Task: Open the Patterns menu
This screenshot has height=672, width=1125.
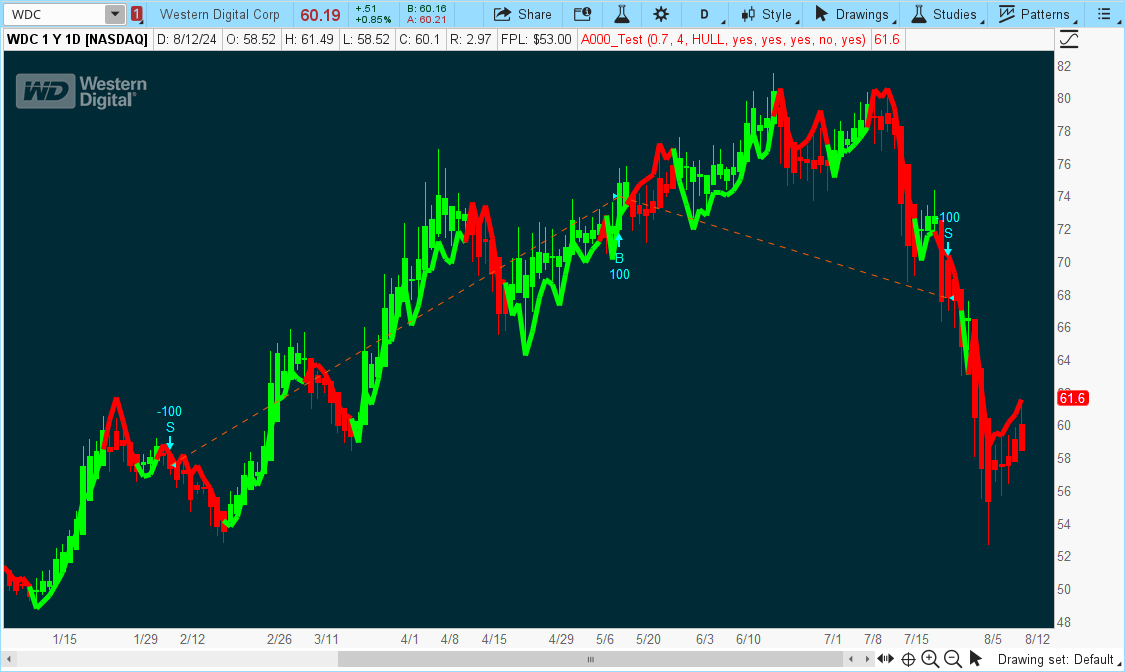Action: click(1036, 14)
